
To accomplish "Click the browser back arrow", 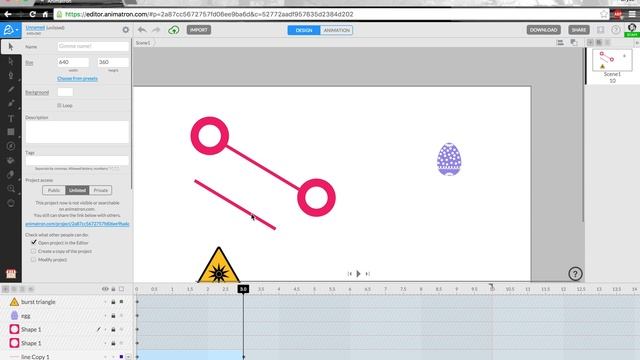I will 7,14.
